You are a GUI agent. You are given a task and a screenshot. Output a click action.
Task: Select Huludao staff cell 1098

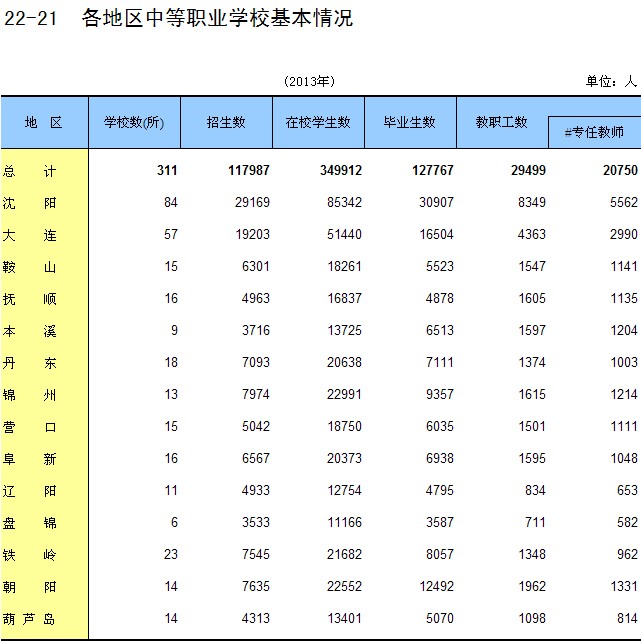532,618
